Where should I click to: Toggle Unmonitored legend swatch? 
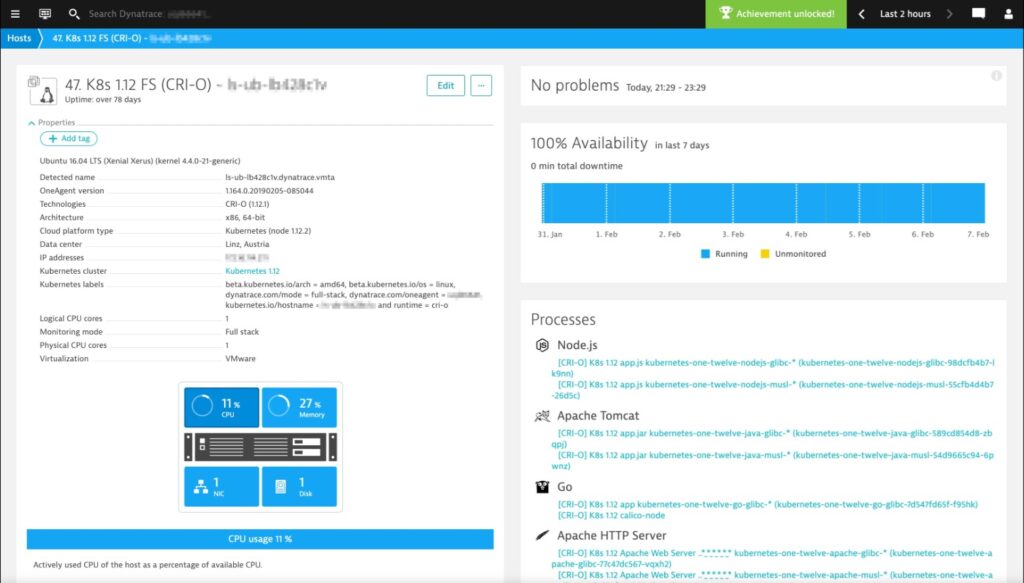pyautogui.click(x=765, y=254)
